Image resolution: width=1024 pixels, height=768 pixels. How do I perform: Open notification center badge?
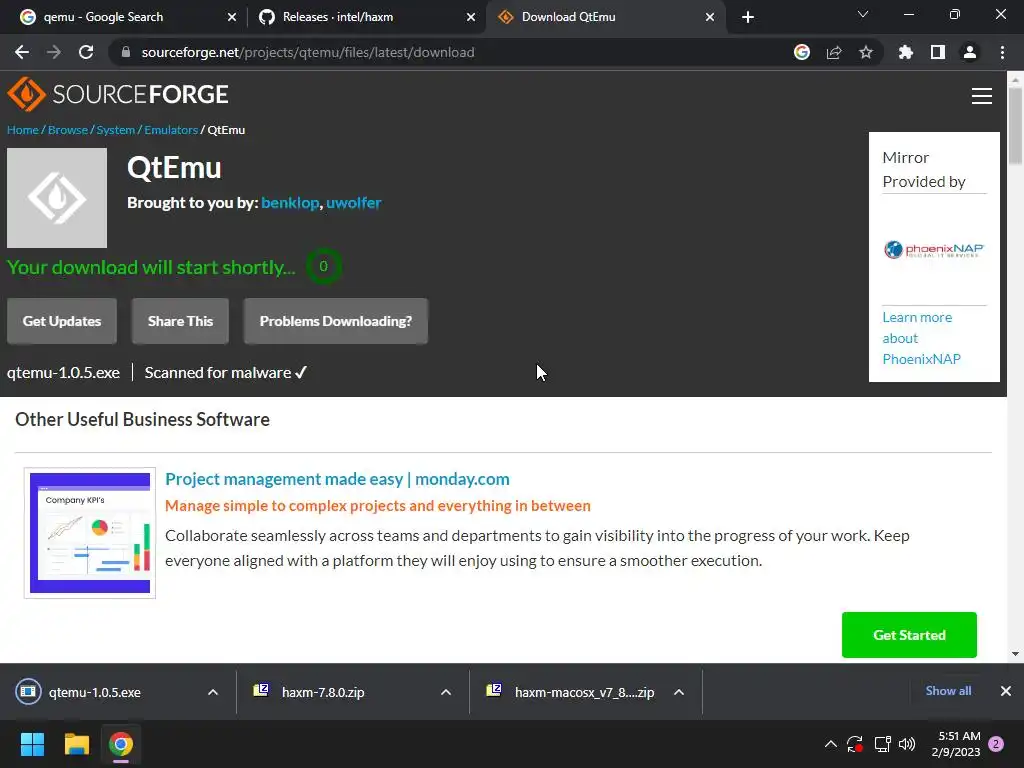pos(996,744)
